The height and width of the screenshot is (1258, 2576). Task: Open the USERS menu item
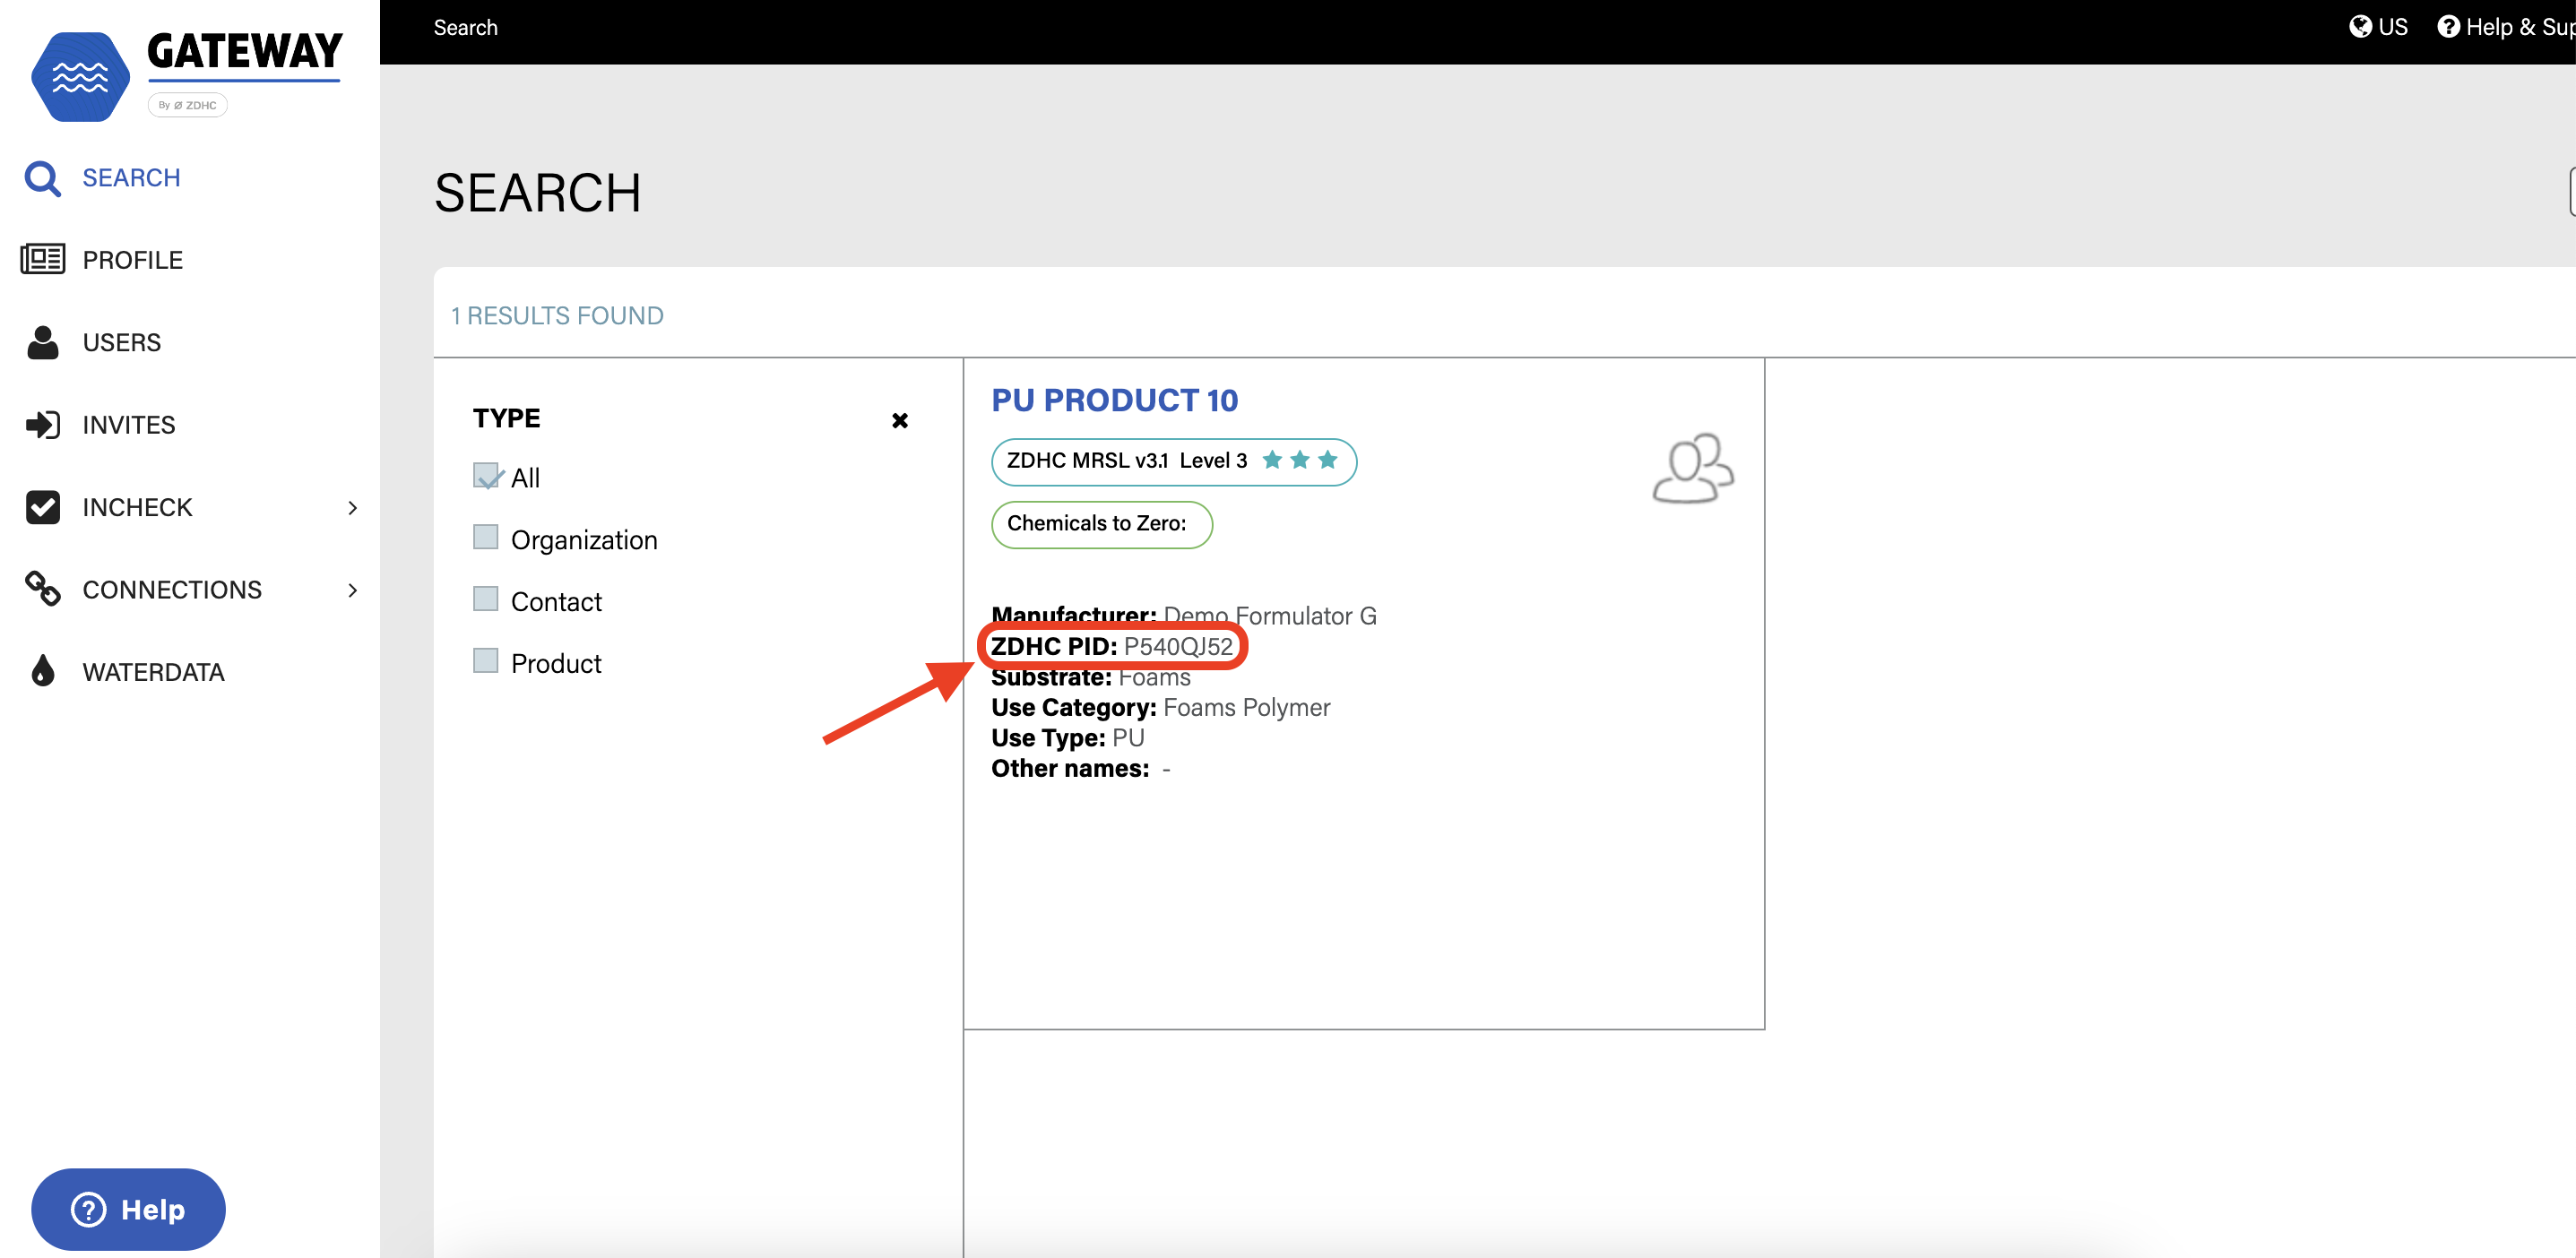coord(121,343)
